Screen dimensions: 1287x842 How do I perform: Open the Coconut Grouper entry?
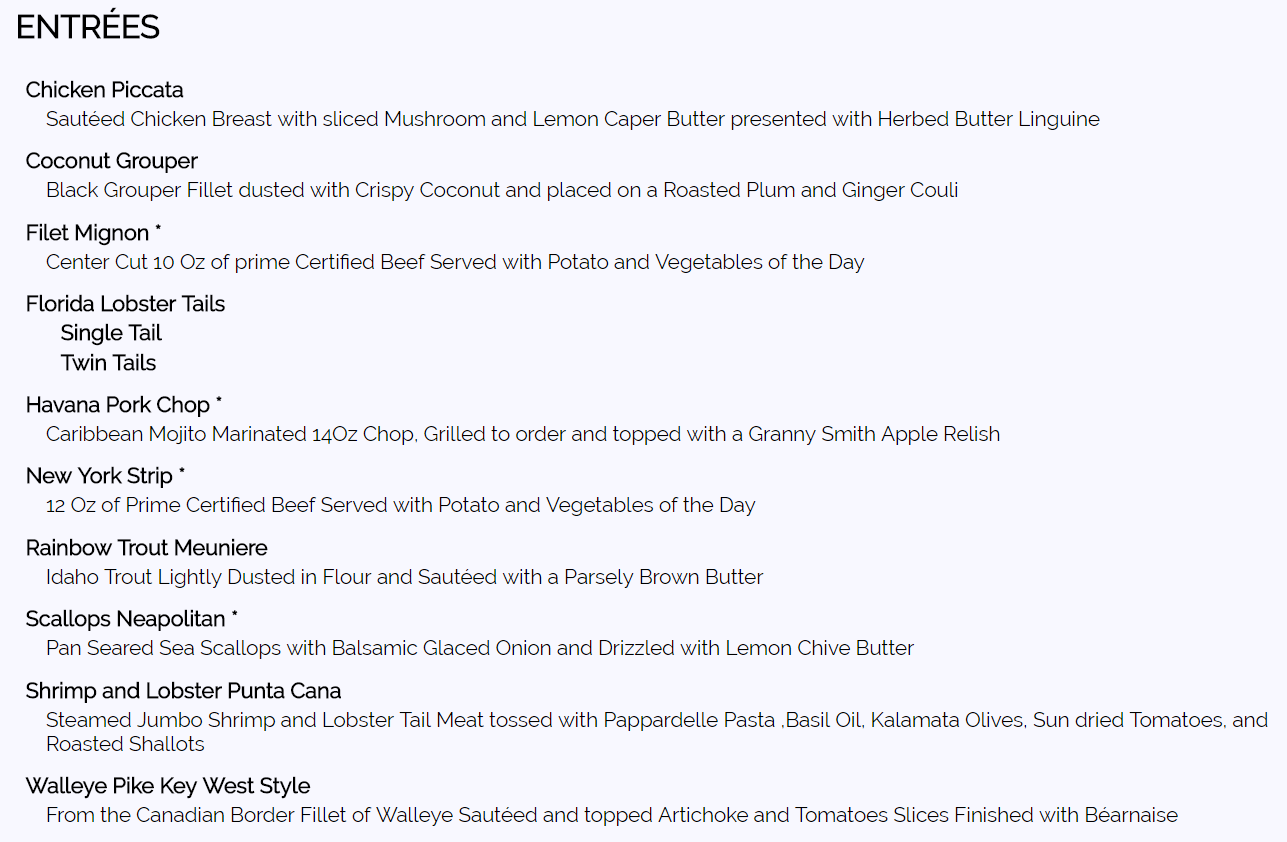[x=112, y=161]
